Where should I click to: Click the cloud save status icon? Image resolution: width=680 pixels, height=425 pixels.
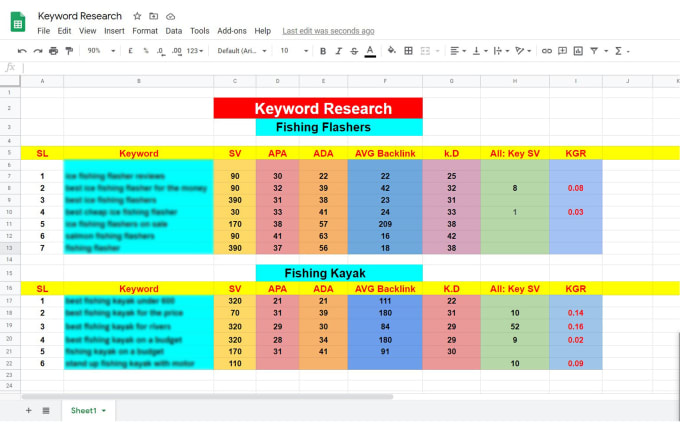(x=170, y=16)
